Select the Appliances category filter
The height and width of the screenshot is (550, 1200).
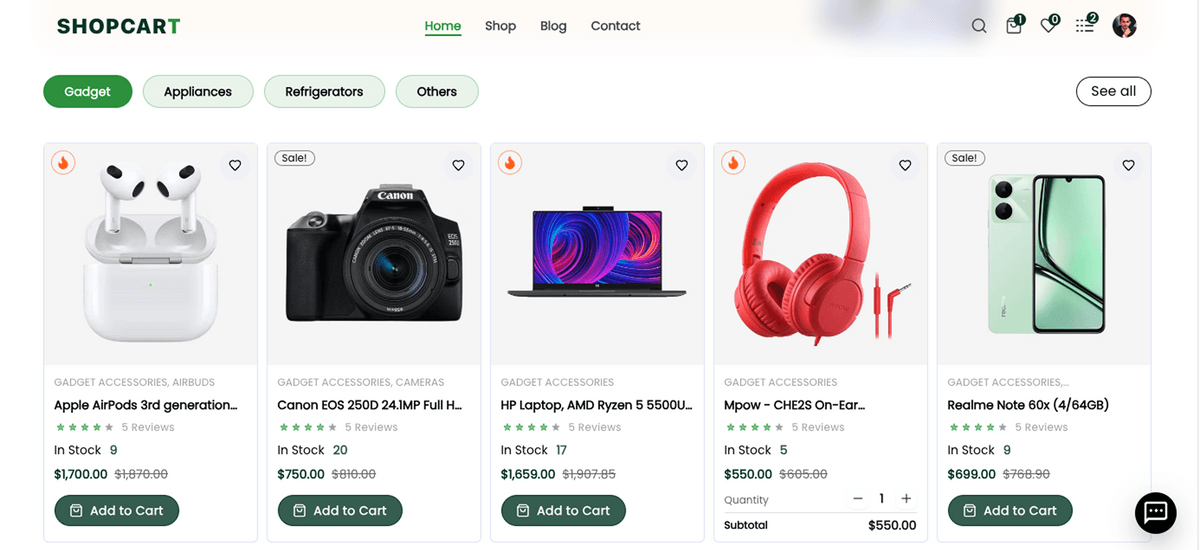coord(197,91)
